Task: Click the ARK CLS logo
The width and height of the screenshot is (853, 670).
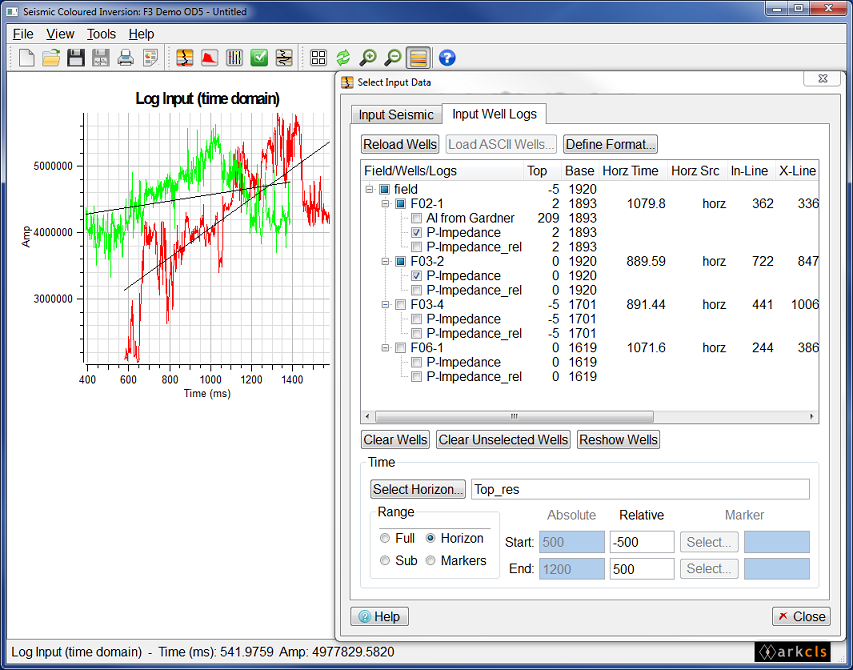Action: [792, 651]
